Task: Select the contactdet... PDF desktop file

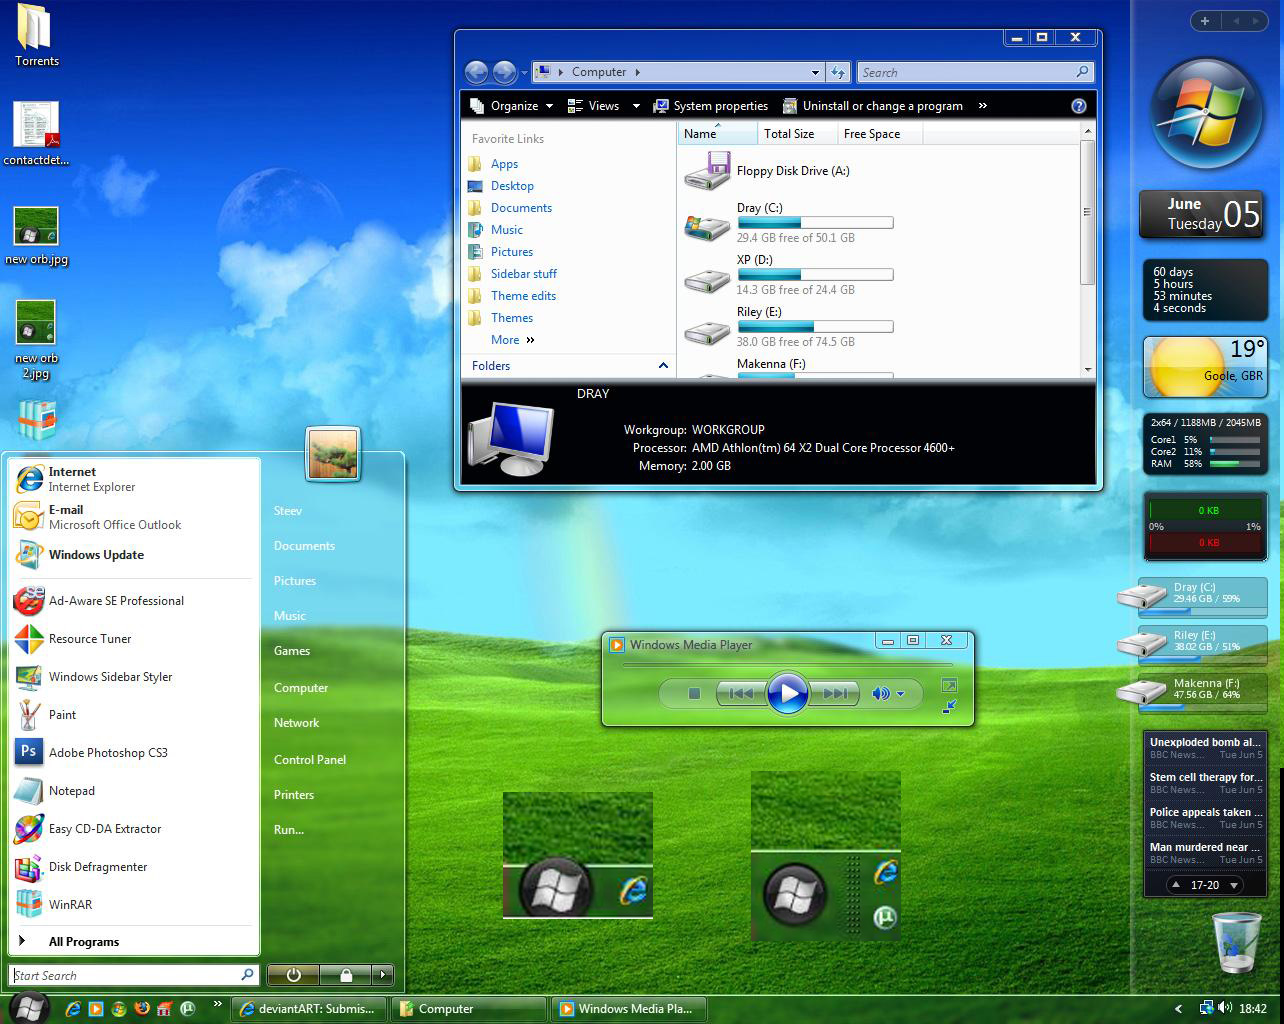Action: tap(36, 134)
